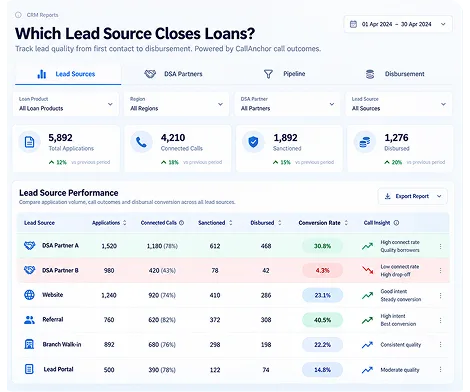
Task: Click the calendar icon in date range
Action: coord(353,24)
